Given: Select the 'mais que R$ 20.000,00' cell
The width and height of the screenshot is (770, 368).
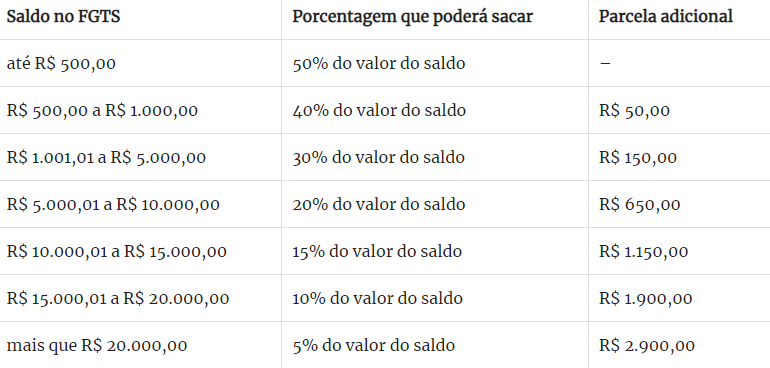Looking at the screenshot, I should [97, 345].
